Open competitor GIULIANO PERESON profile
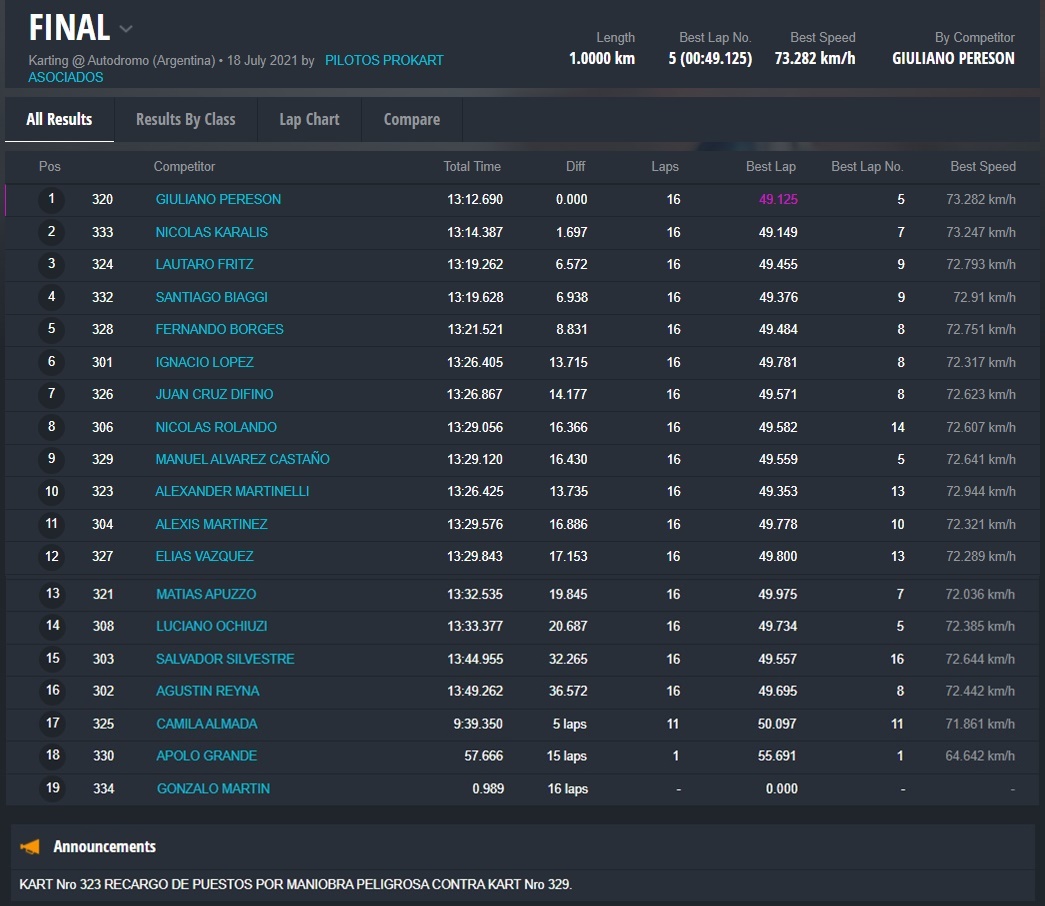This screenshot has width=1045, height=906. [x=218, y=199]
